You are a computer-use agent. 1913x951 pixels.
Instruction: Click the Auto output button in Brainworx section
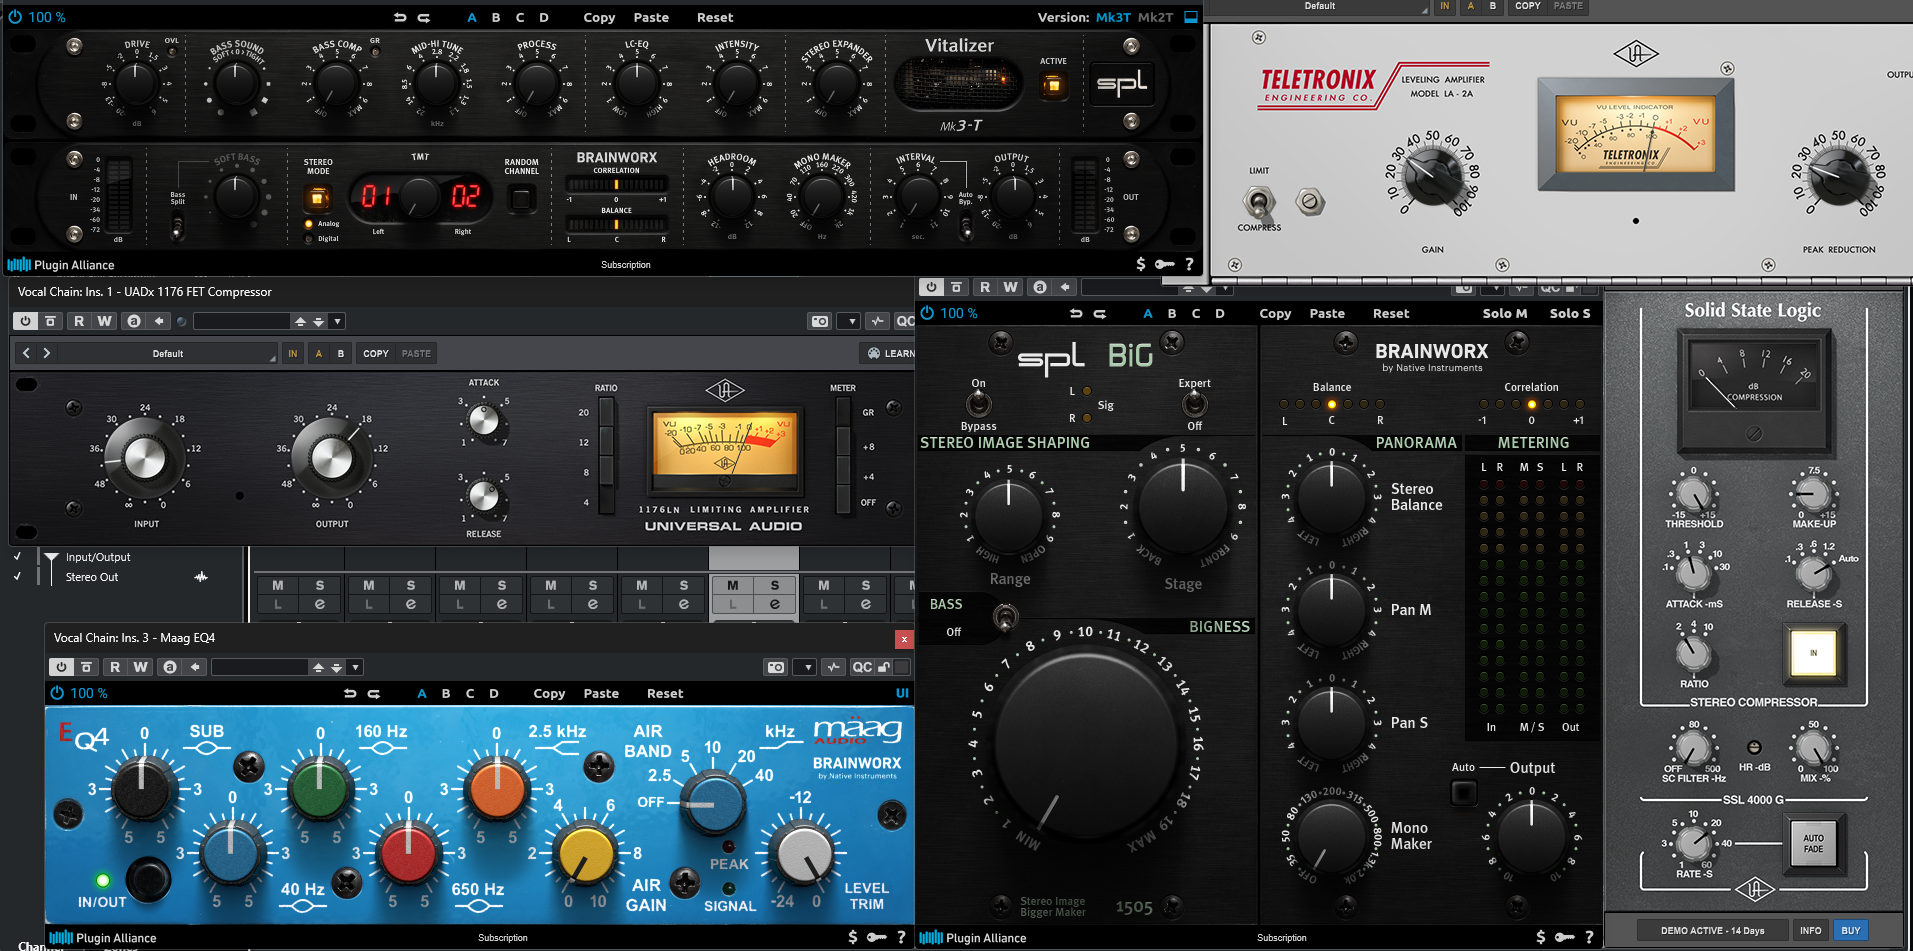click(1463, 793)
